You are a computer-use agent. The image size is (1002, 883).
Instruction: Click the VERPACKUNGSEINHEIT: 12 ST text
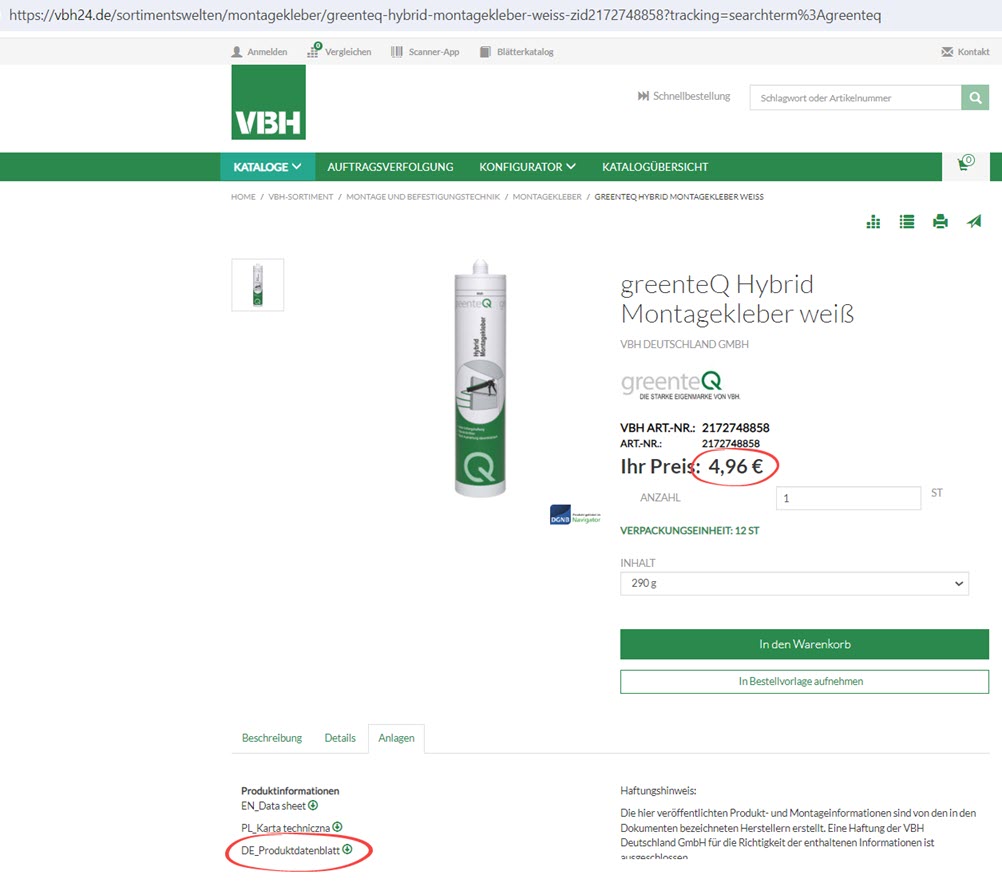pos(690,530)
